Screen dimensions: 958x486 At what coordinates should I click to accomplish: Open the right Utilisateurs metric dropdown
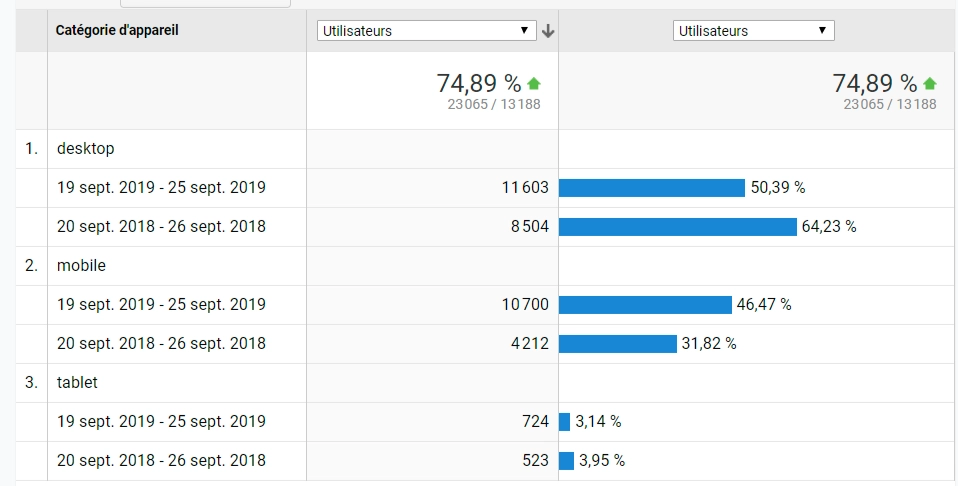754,31
